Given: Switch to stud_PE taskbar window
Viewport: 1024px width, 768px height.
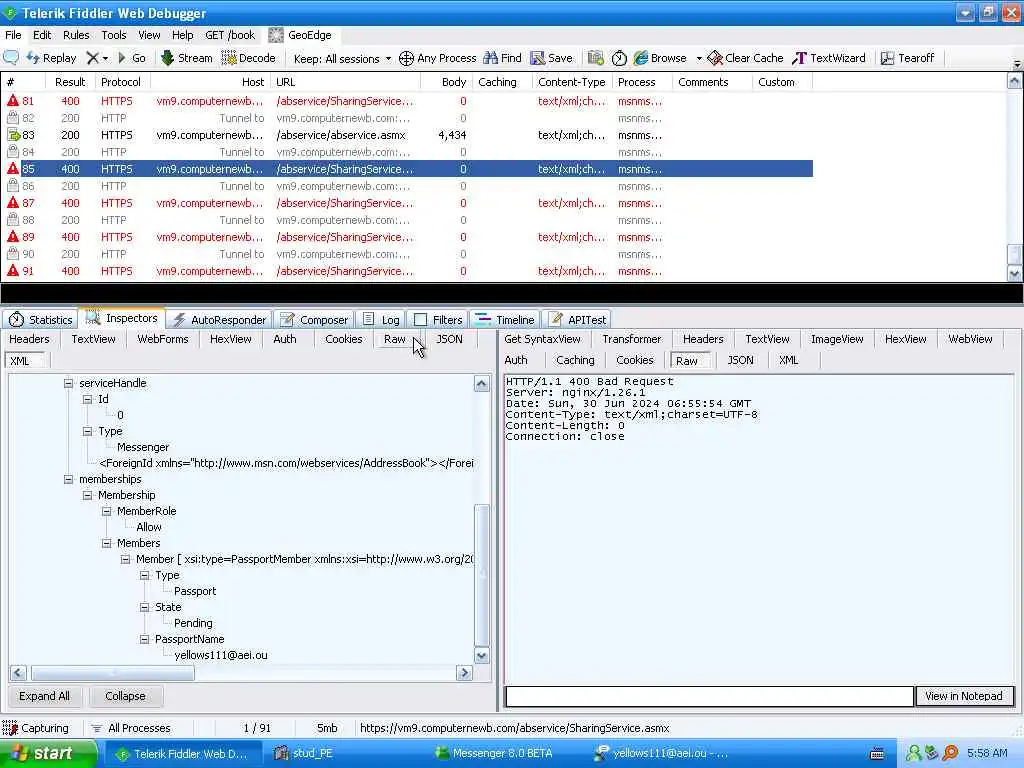Looking at the screenshot, I should (x=304, y=754).
